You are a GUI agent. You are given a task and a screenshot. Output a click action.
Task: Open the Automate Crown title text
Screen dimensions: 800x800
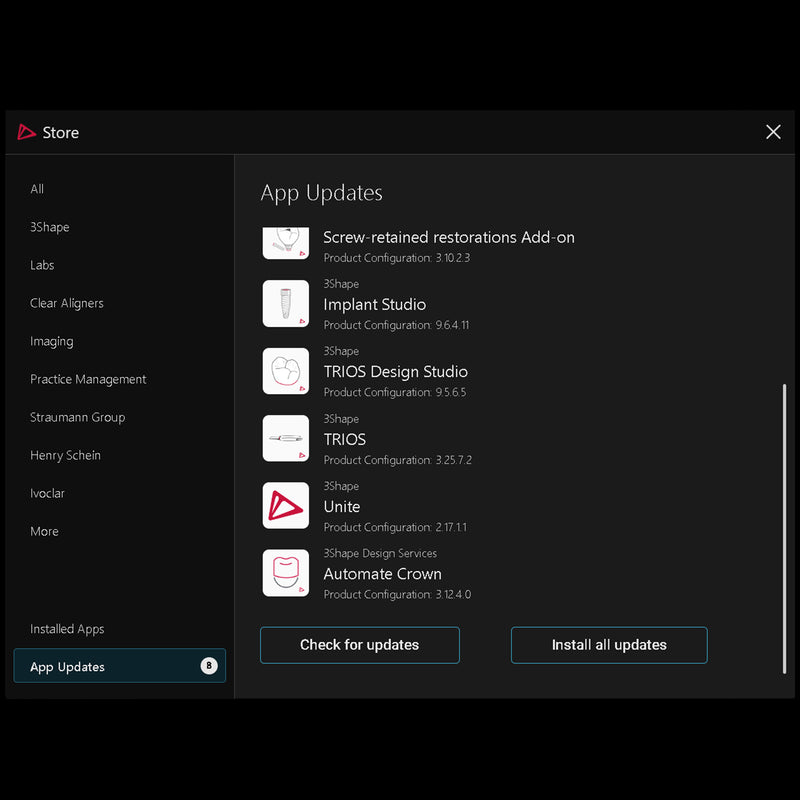382,574
